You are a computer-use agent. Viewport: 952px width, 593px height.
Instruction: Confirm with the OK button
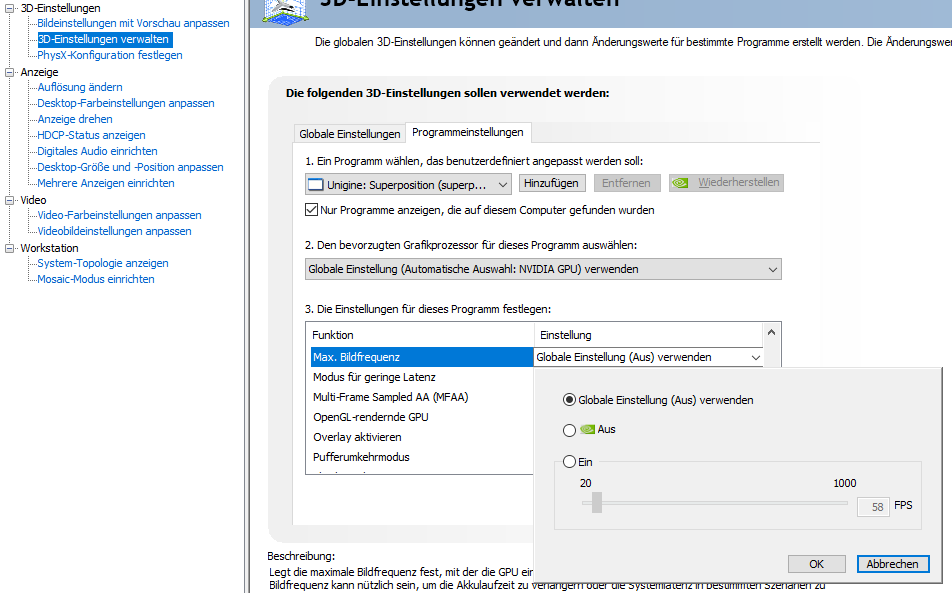coord(817,564)
